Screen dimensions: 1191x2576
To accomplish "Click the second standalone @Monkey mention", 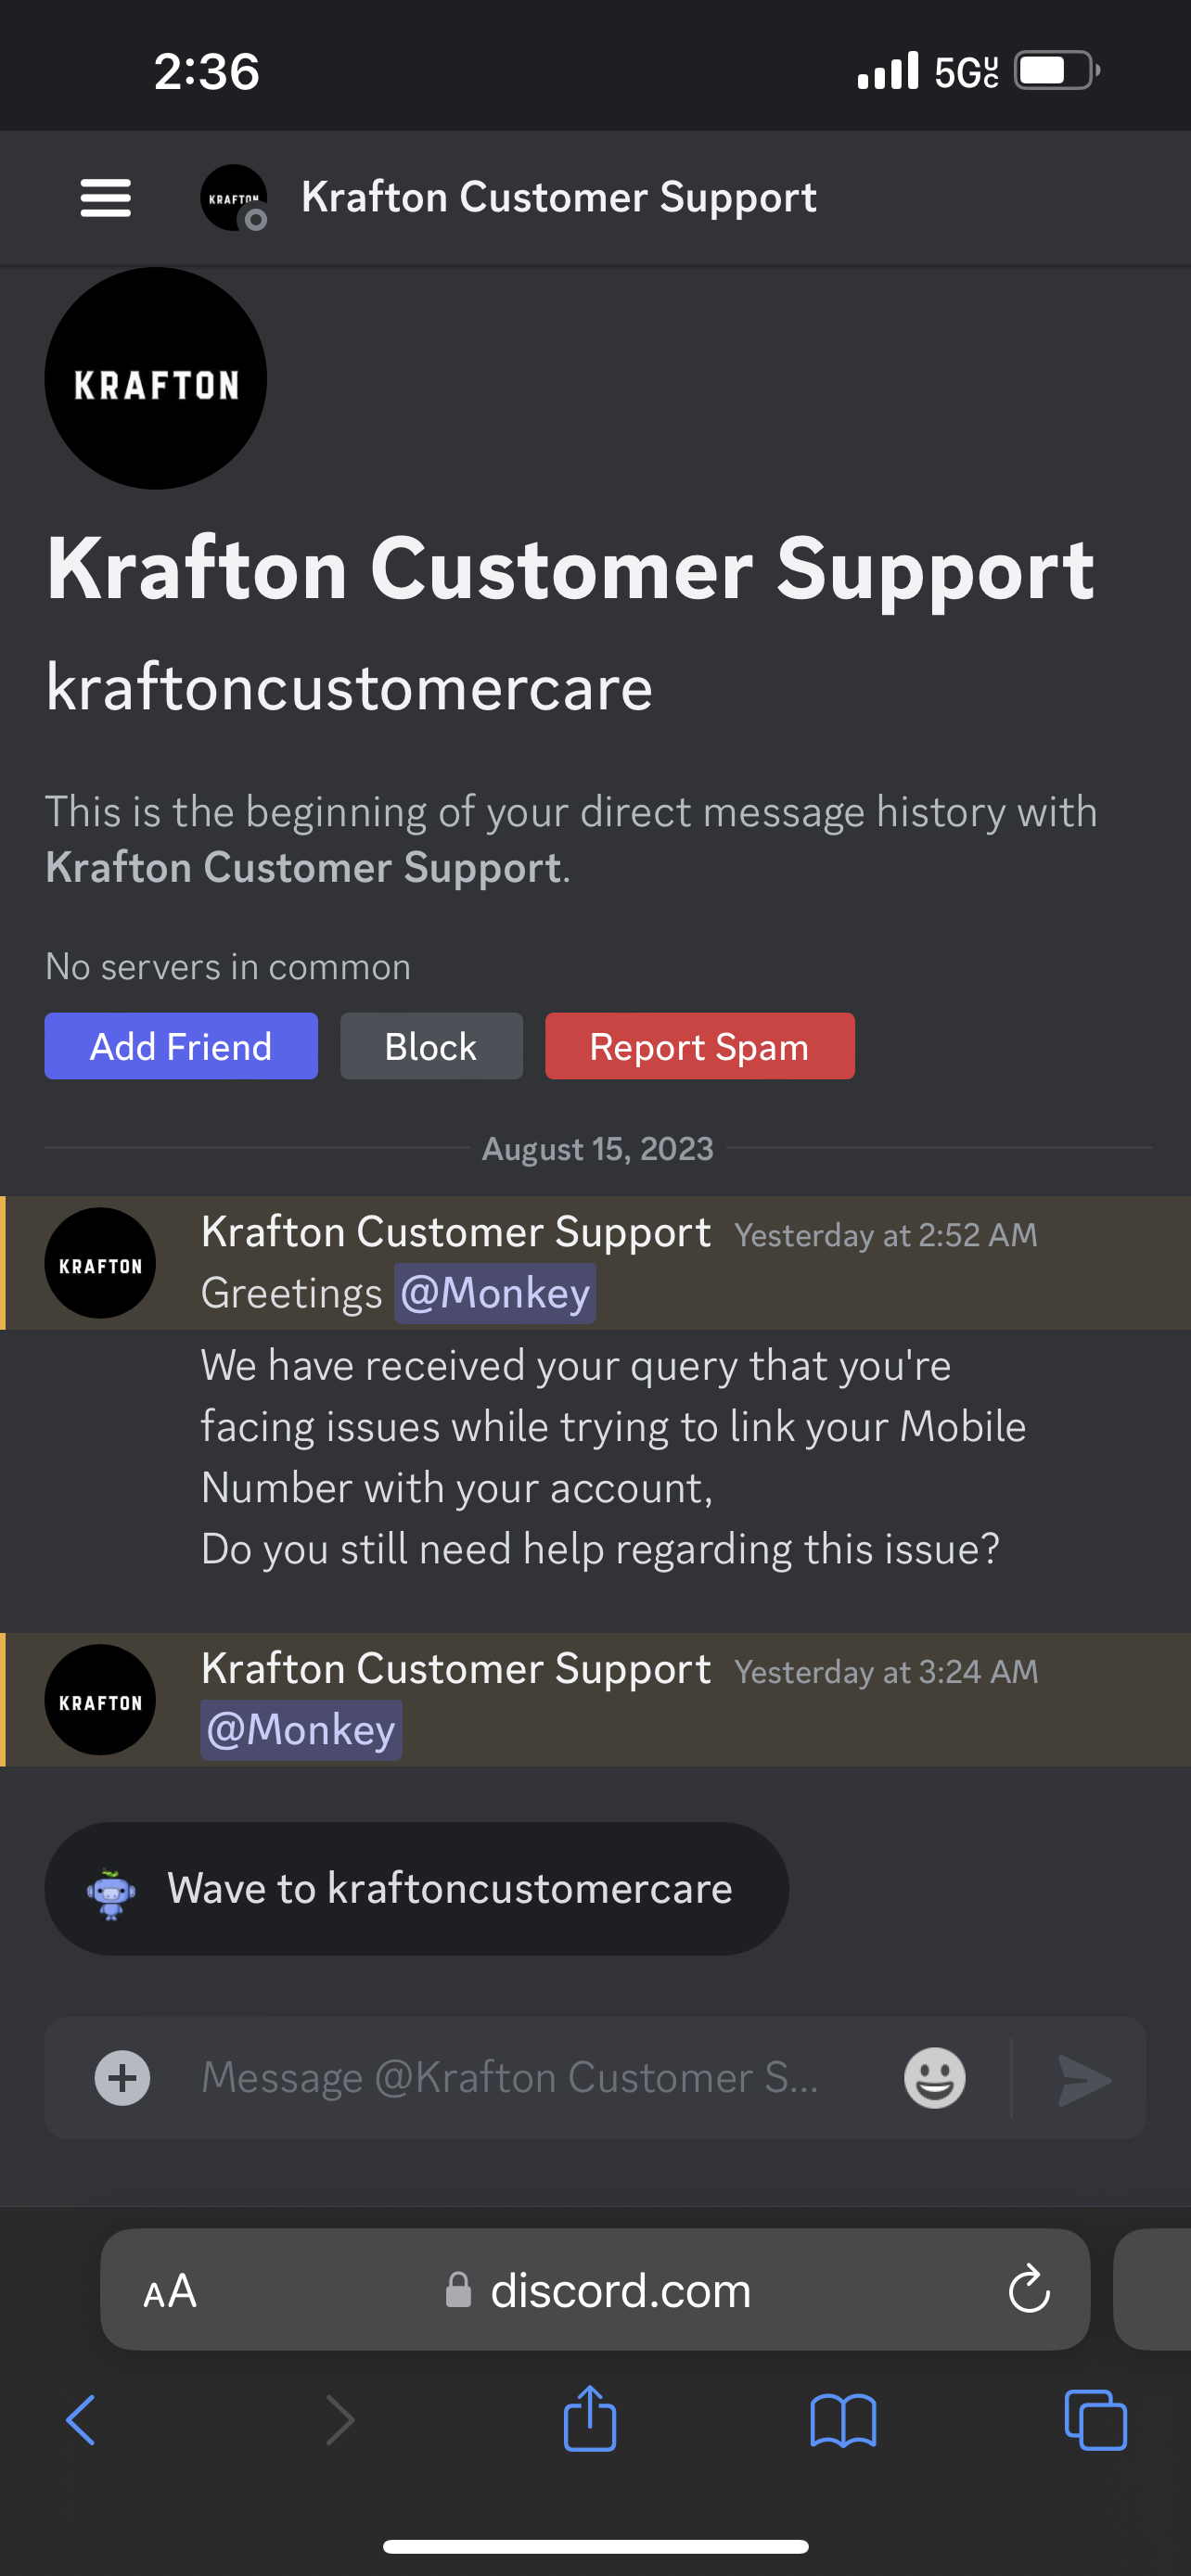I will tap(301, 1730).
